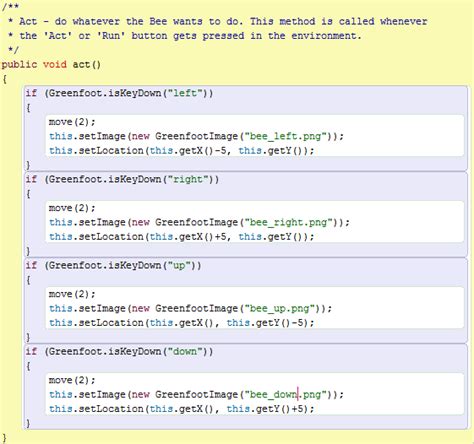Click the if keyword of the up block

(31, 265)
